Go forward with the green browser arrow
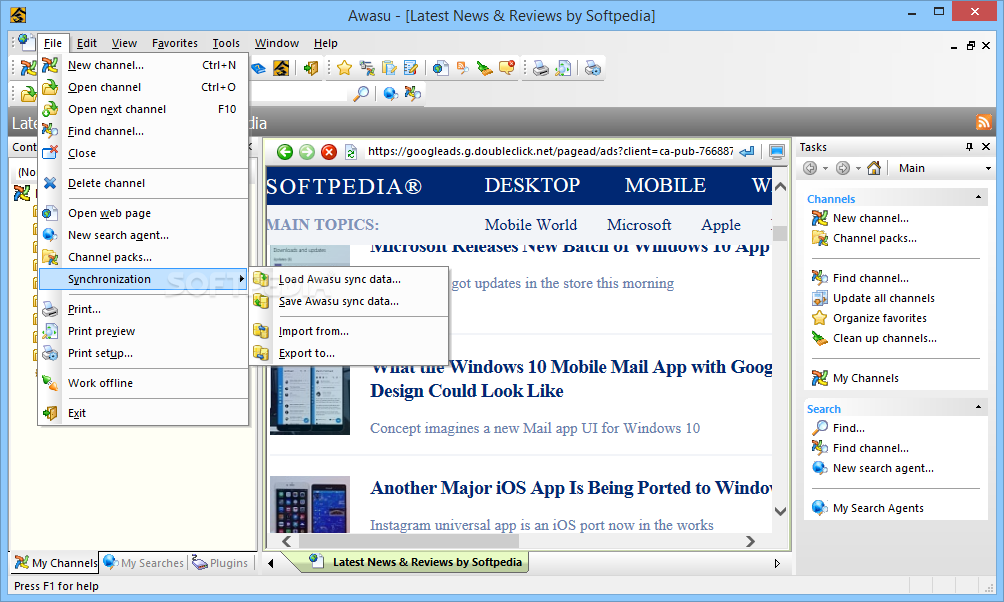 click(x=307, y=152)
